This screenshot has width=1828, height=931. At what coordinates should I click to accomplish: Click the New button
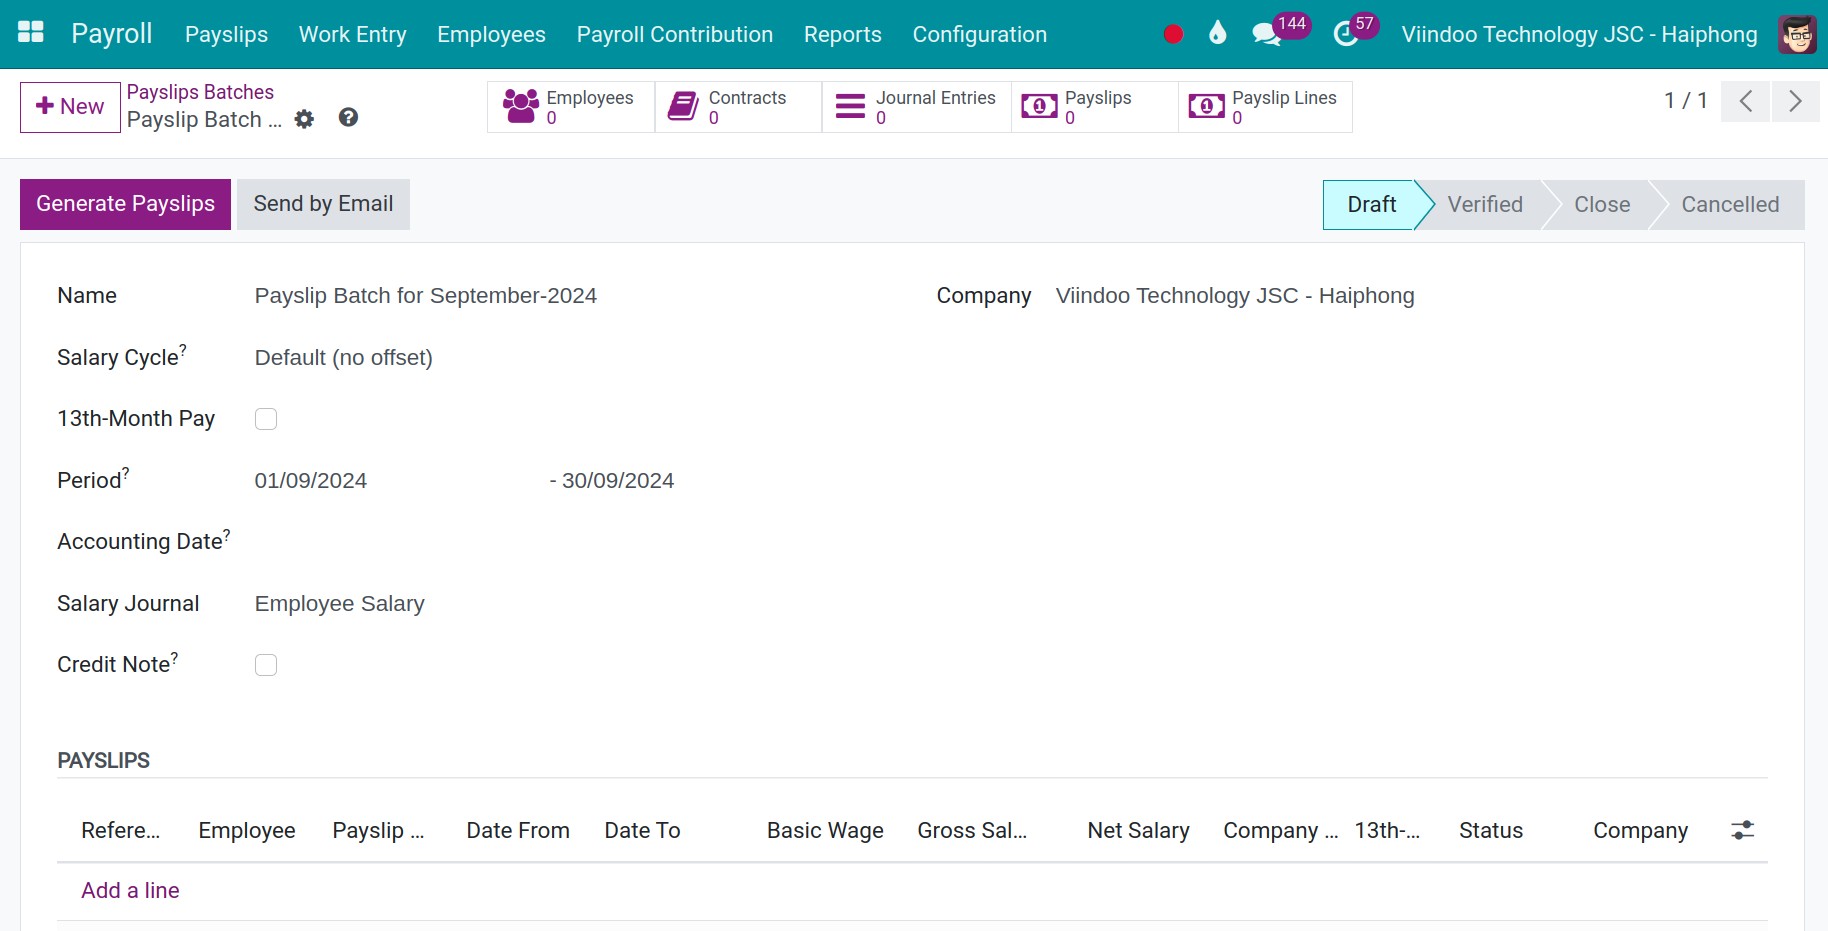(x=70, y=107)
